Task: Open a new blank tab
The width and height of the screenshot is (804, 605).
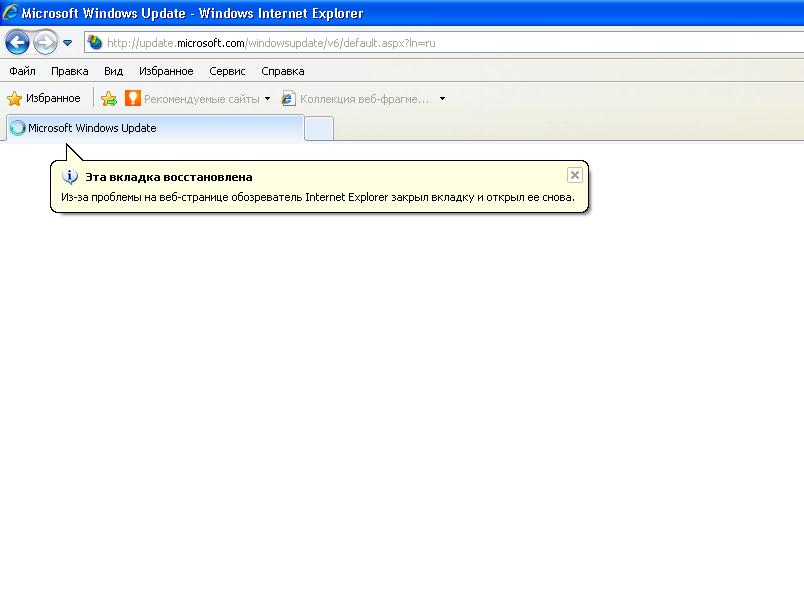Action: click(x=319, y=129)
